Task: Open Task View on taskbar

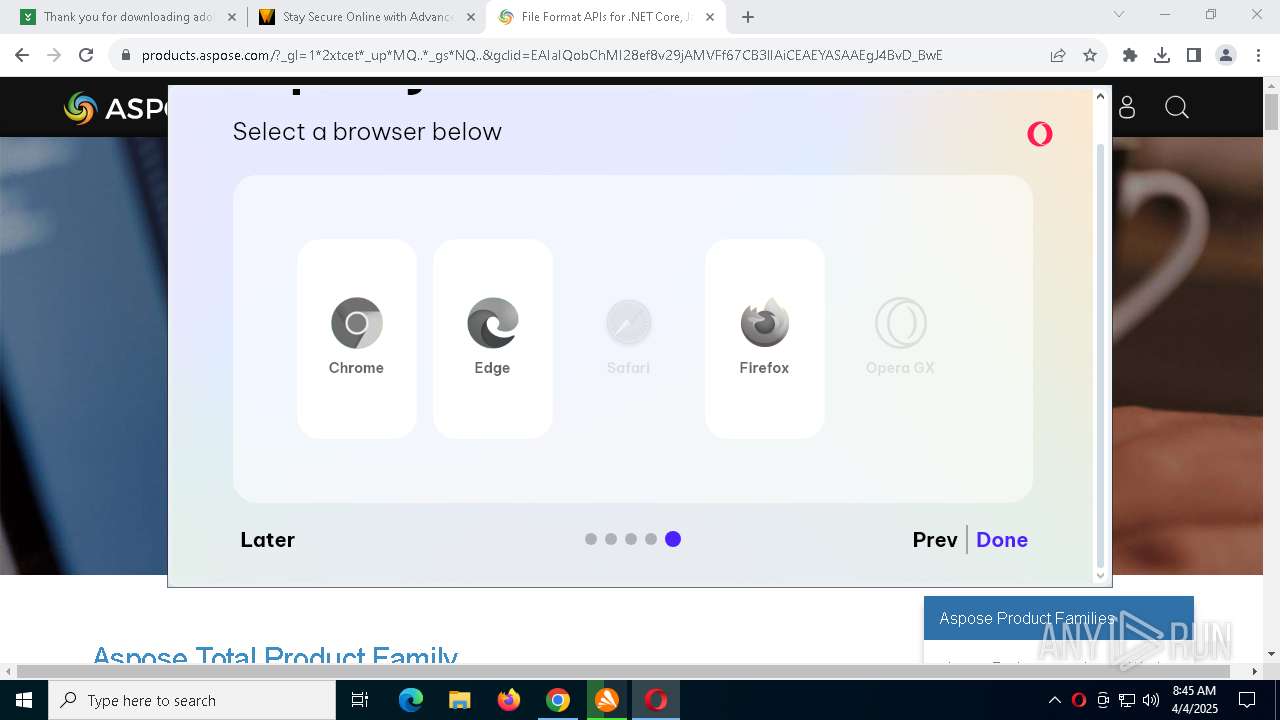Action: click(x=360, y=700)
